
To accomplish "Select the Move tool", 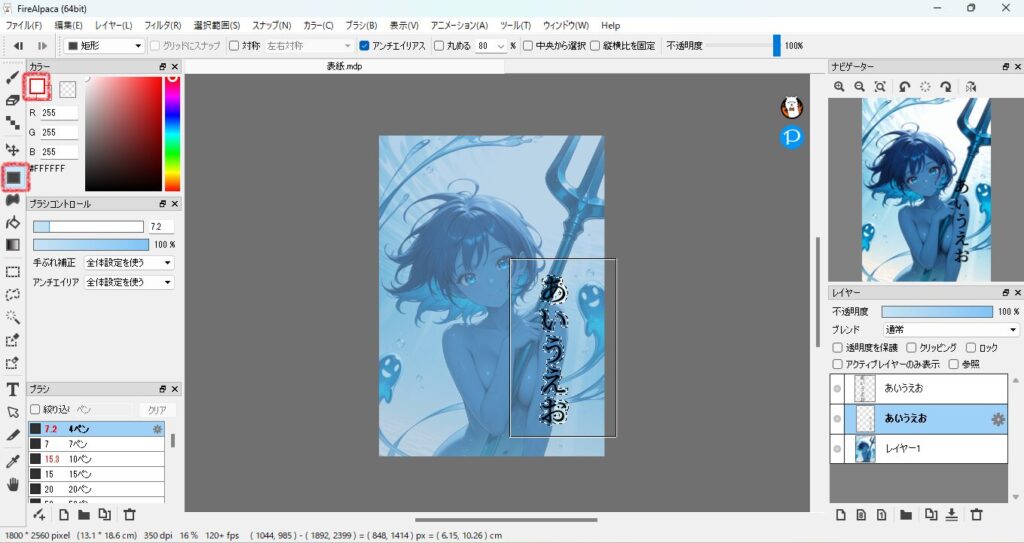I will pyautogui.click(x=12, y=150).
